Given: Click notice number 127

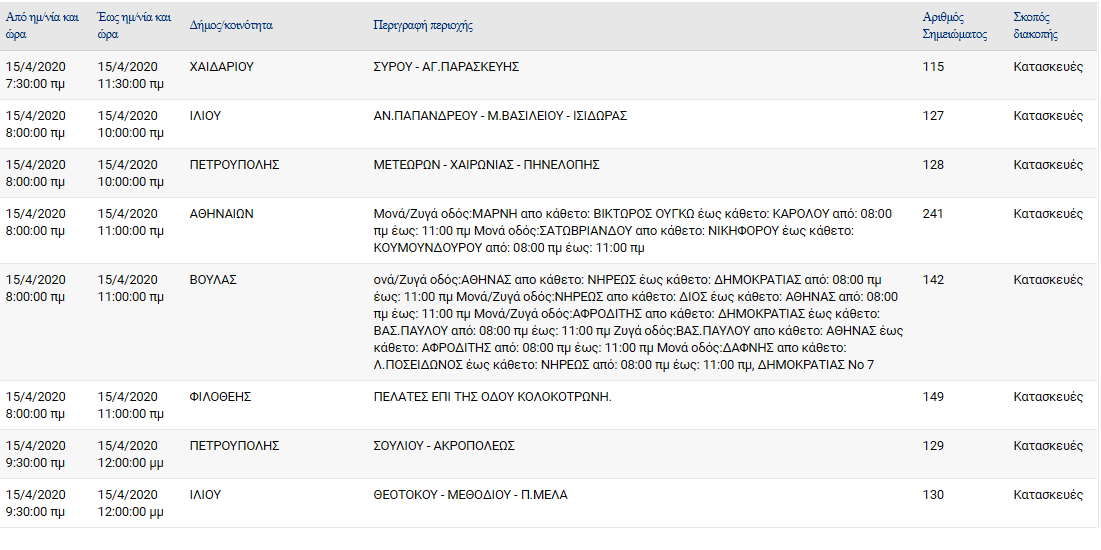Looking at the screenshot, I should click(x=933, y=117).
